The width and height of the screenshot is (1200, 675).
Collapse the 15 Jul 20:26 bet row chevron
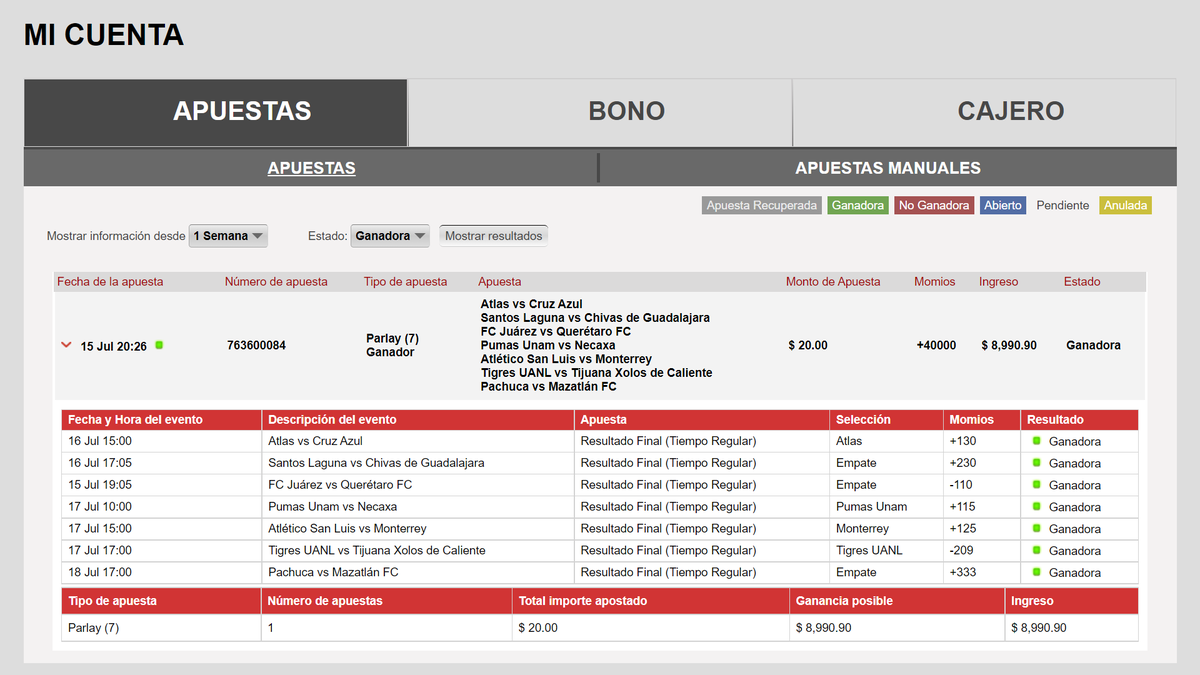(66, 345)
